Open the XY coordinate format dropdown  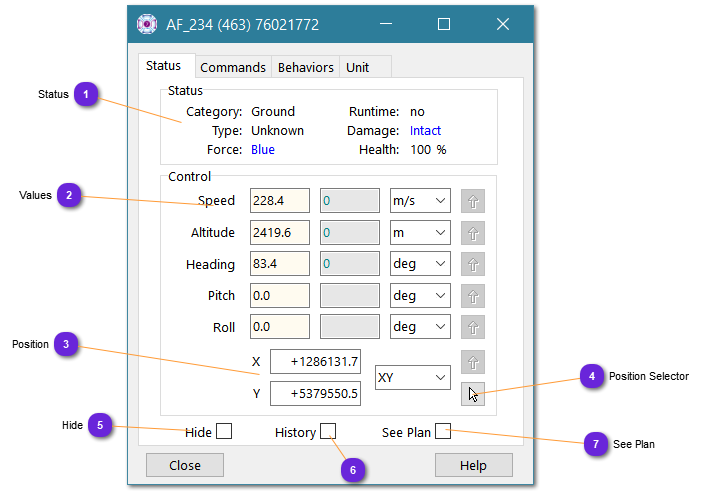(x=412, y=377)
